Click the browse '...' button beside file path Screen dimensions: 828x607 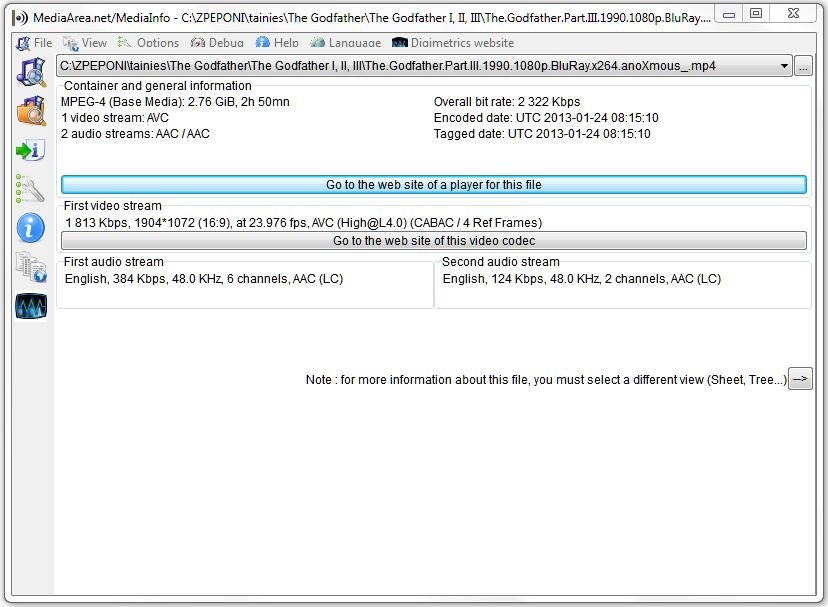point(803,66)
